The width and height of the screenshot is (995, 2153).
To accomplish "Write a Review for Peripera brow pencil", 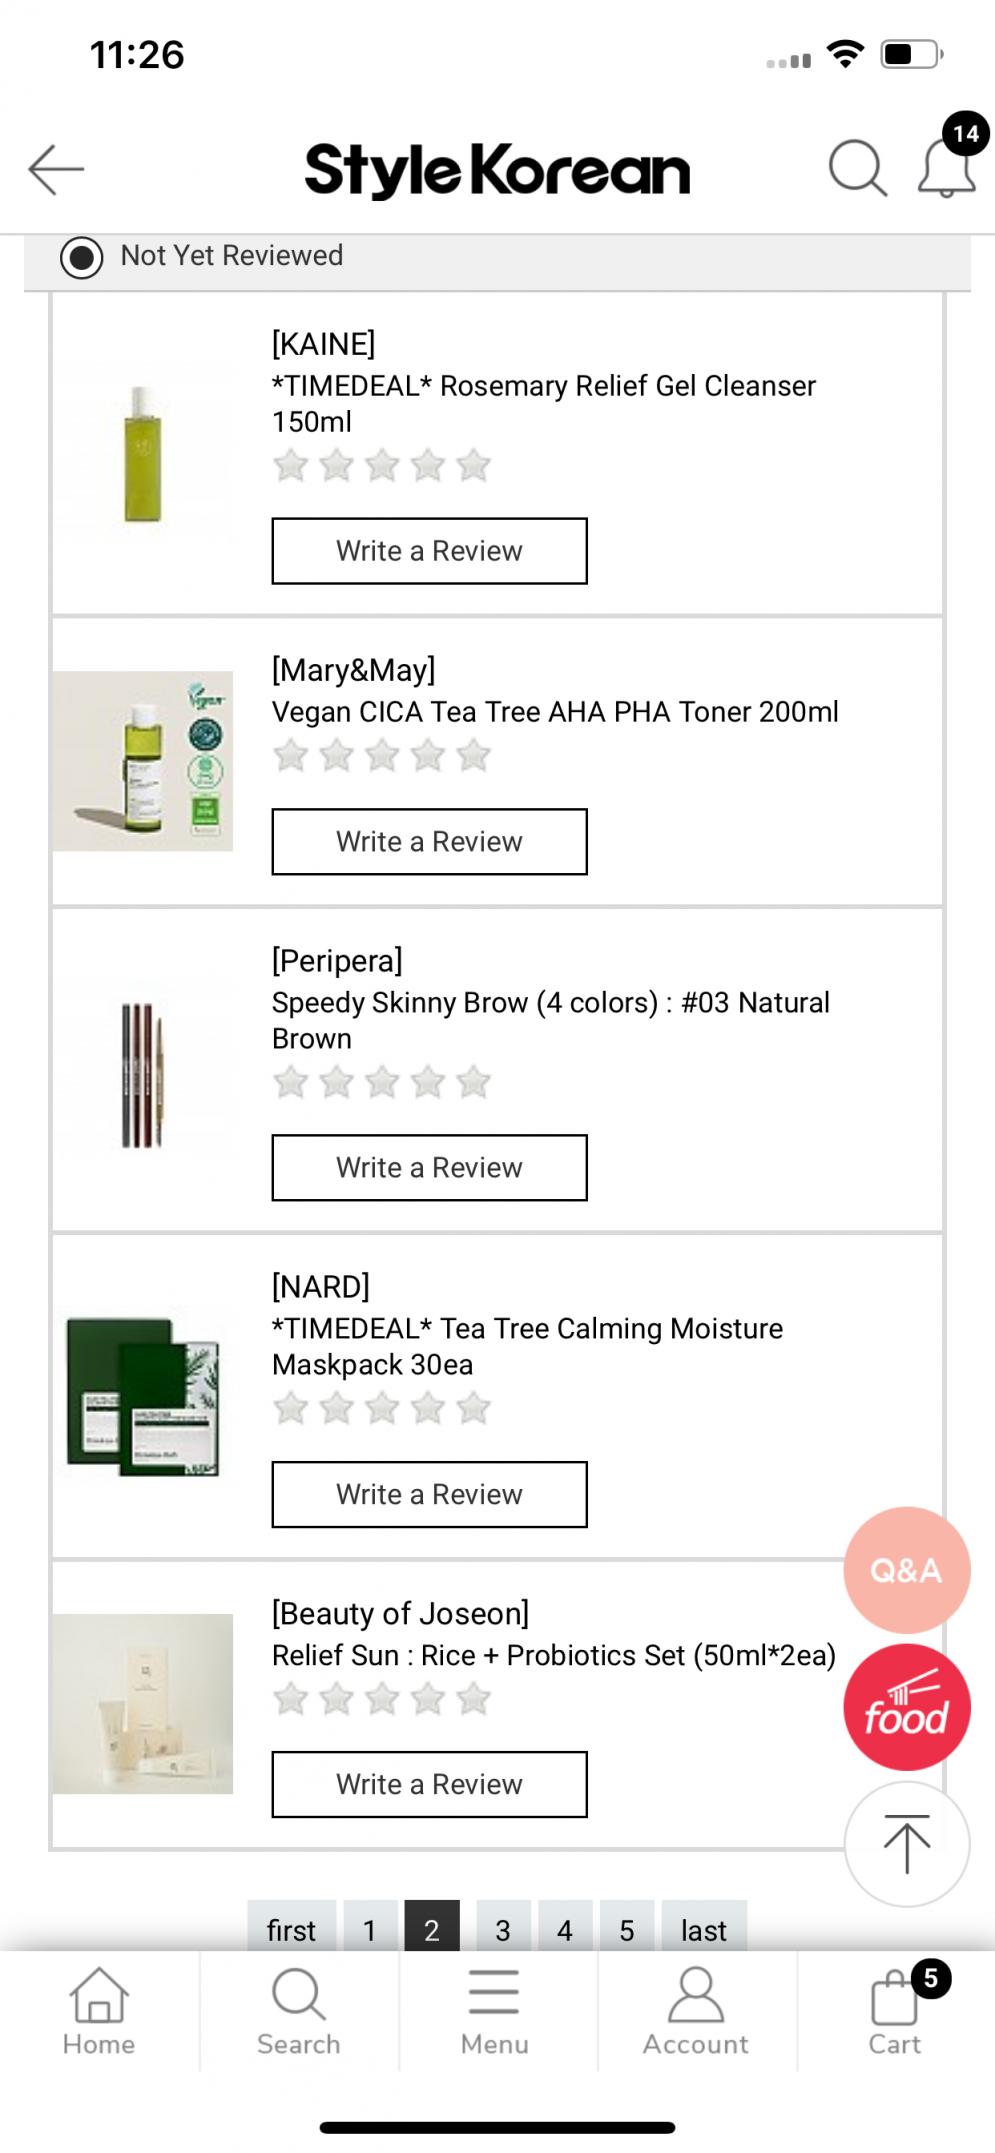I will tap(429, 1168).
